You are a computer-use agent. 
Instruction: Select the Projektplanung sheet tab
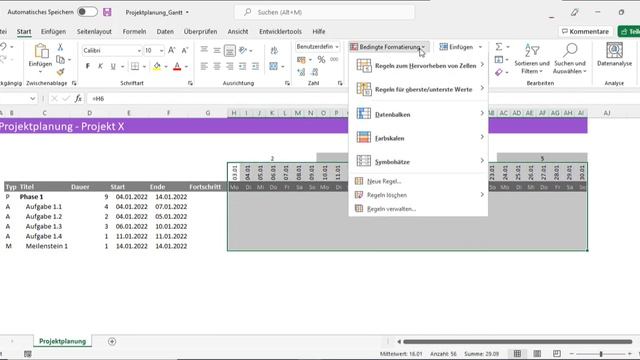click(x=62, y=341)
